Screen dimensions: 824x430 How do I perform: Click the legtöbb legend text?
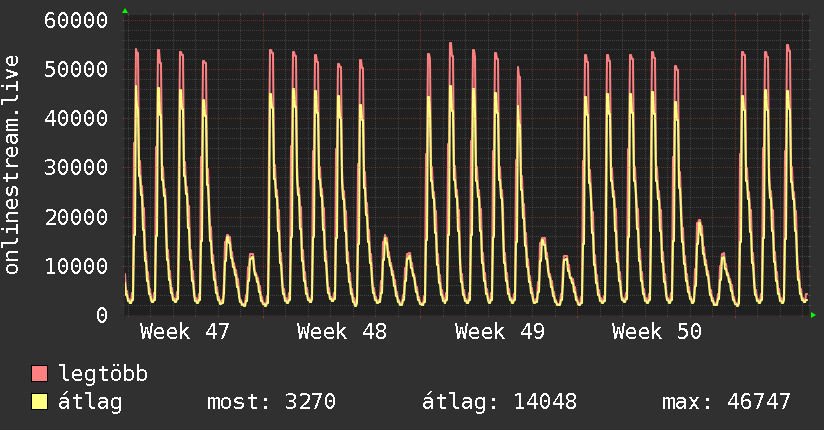(104, 374)
